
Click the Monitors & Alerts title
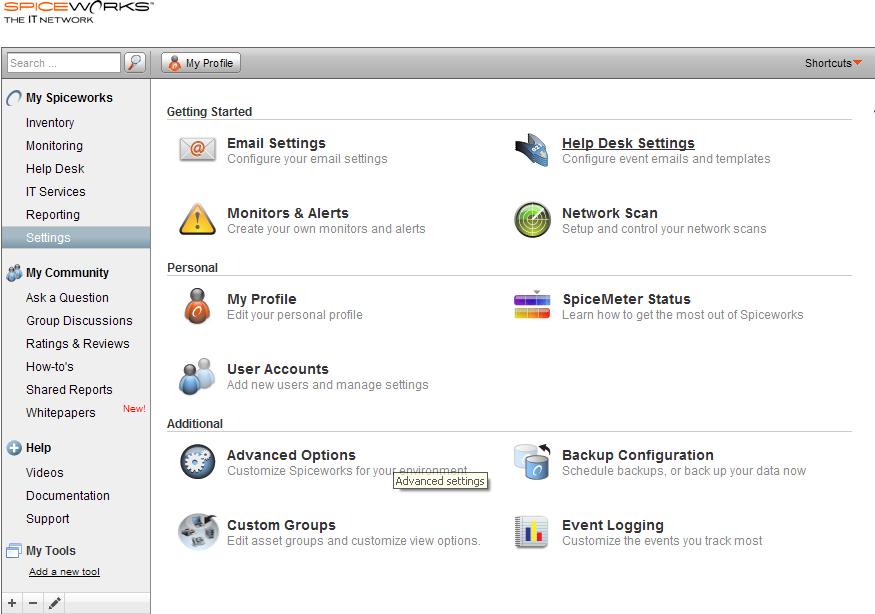coord(287,213)
